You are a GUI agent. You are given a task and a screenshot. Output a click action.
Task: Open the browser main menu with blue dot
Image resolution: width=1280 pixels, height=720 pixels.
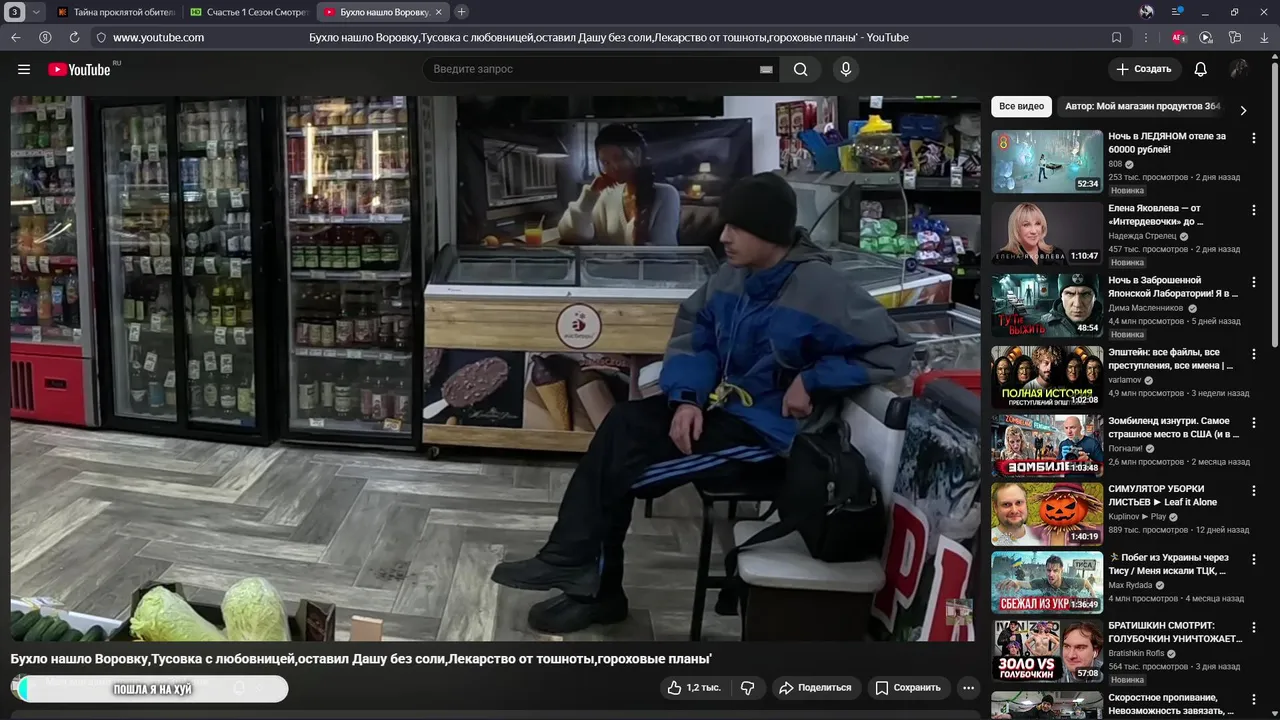(1178, 12)
